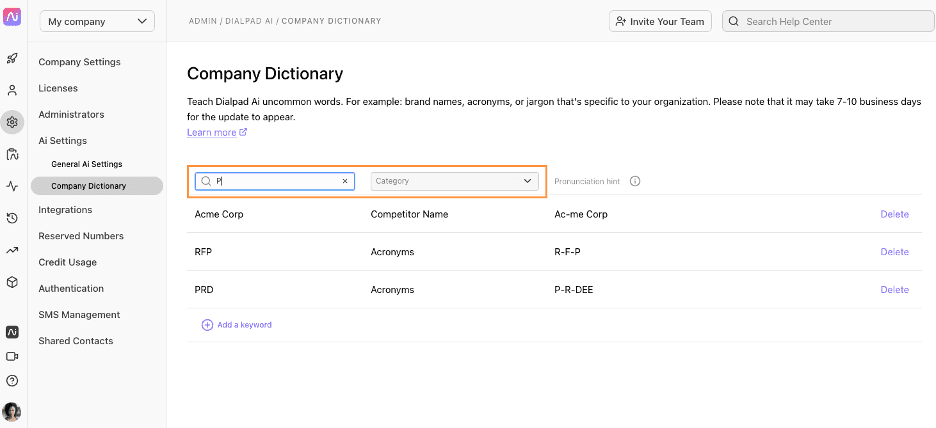Viewport: 936px width, 428px height.
Task: Open the person icon in left sidebar
Action: 12,90
